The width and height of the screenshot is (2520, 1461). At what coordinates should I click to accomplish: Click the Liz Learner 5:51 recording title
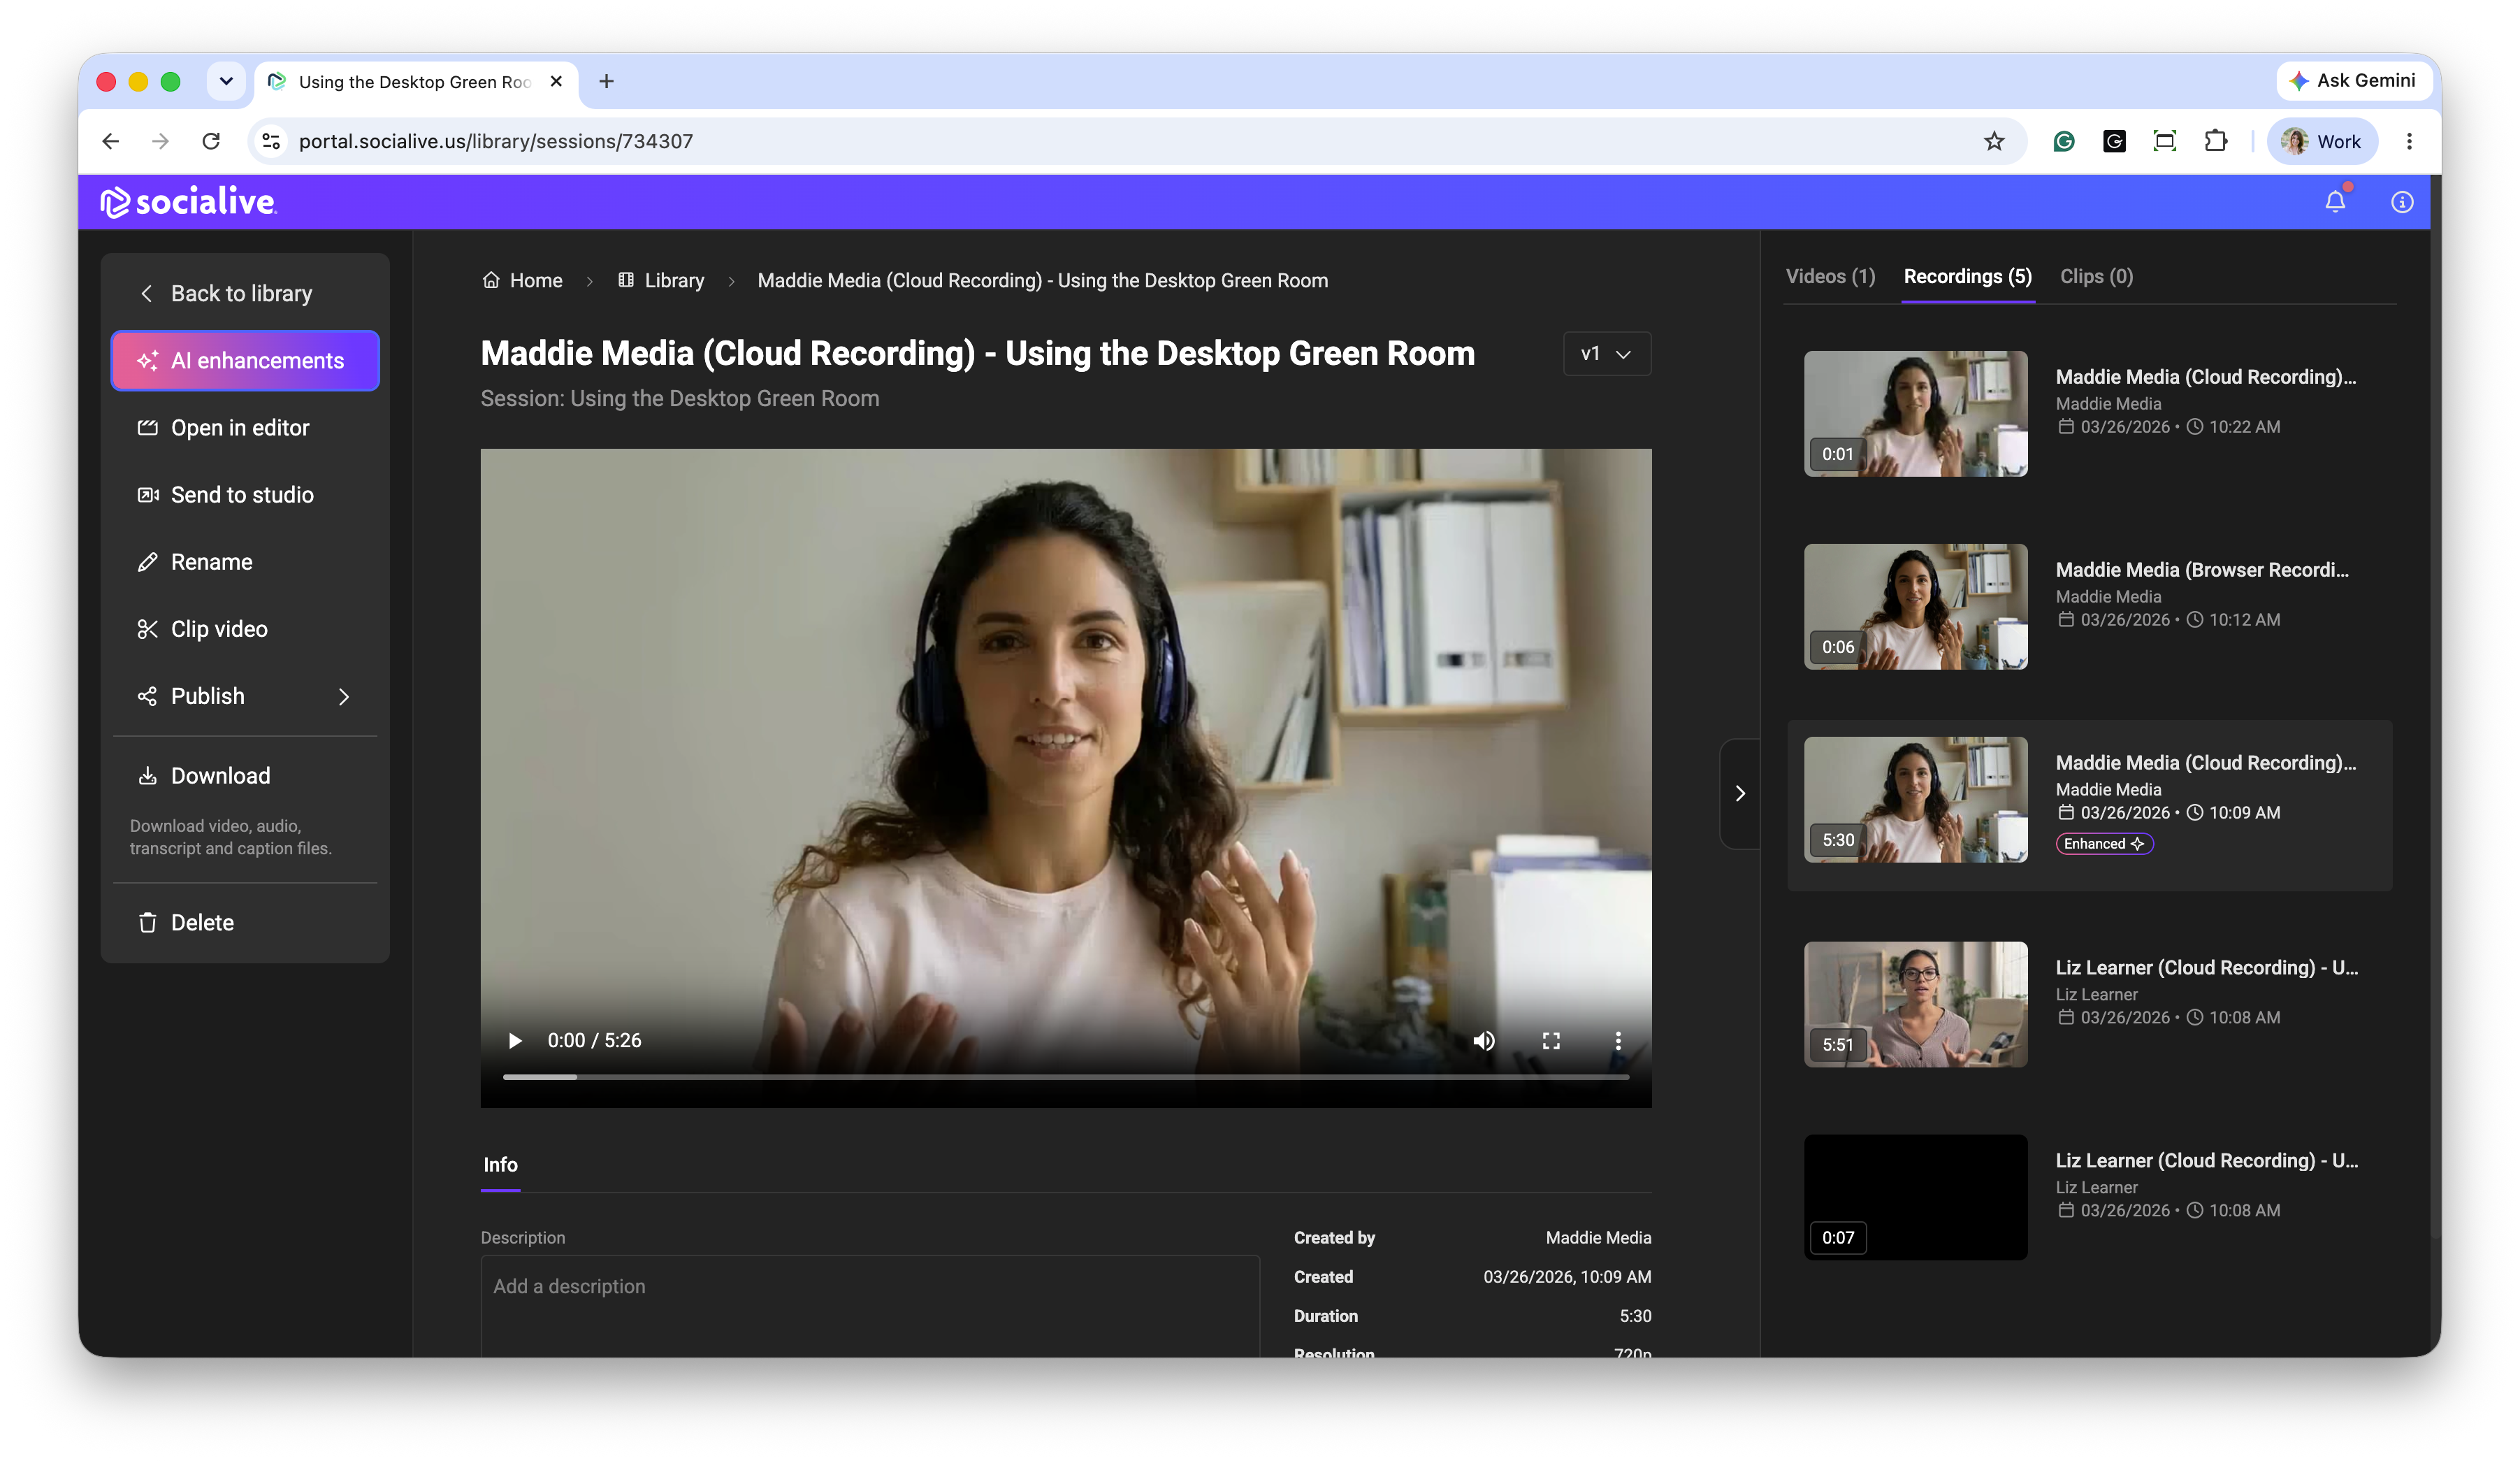click(2207, 967)
